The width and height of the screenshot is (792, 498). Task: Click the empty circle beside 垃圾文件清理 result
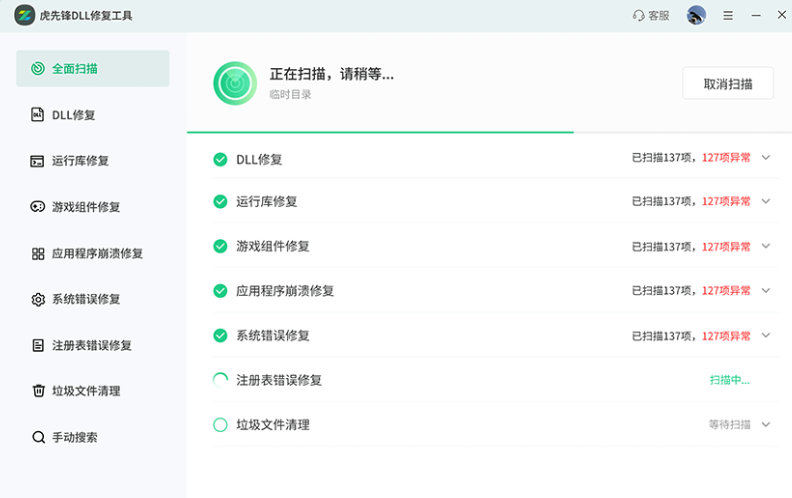pyautogui.click(x=220, y=425)
